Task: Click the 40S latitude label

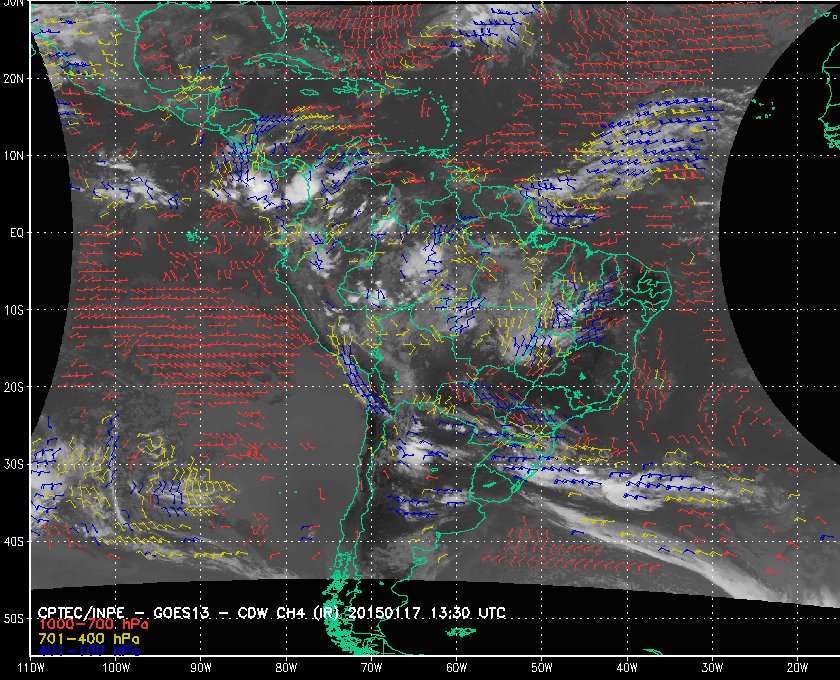Action: coord(13,542)
